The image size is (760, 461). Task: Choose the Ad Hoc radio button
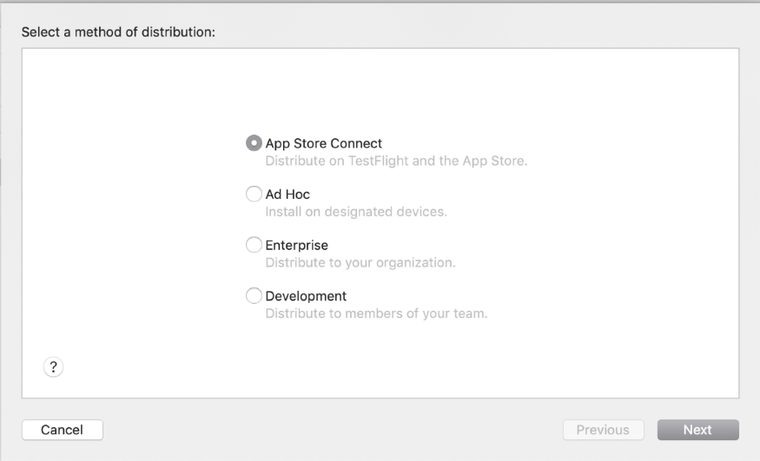coord(254,194)
